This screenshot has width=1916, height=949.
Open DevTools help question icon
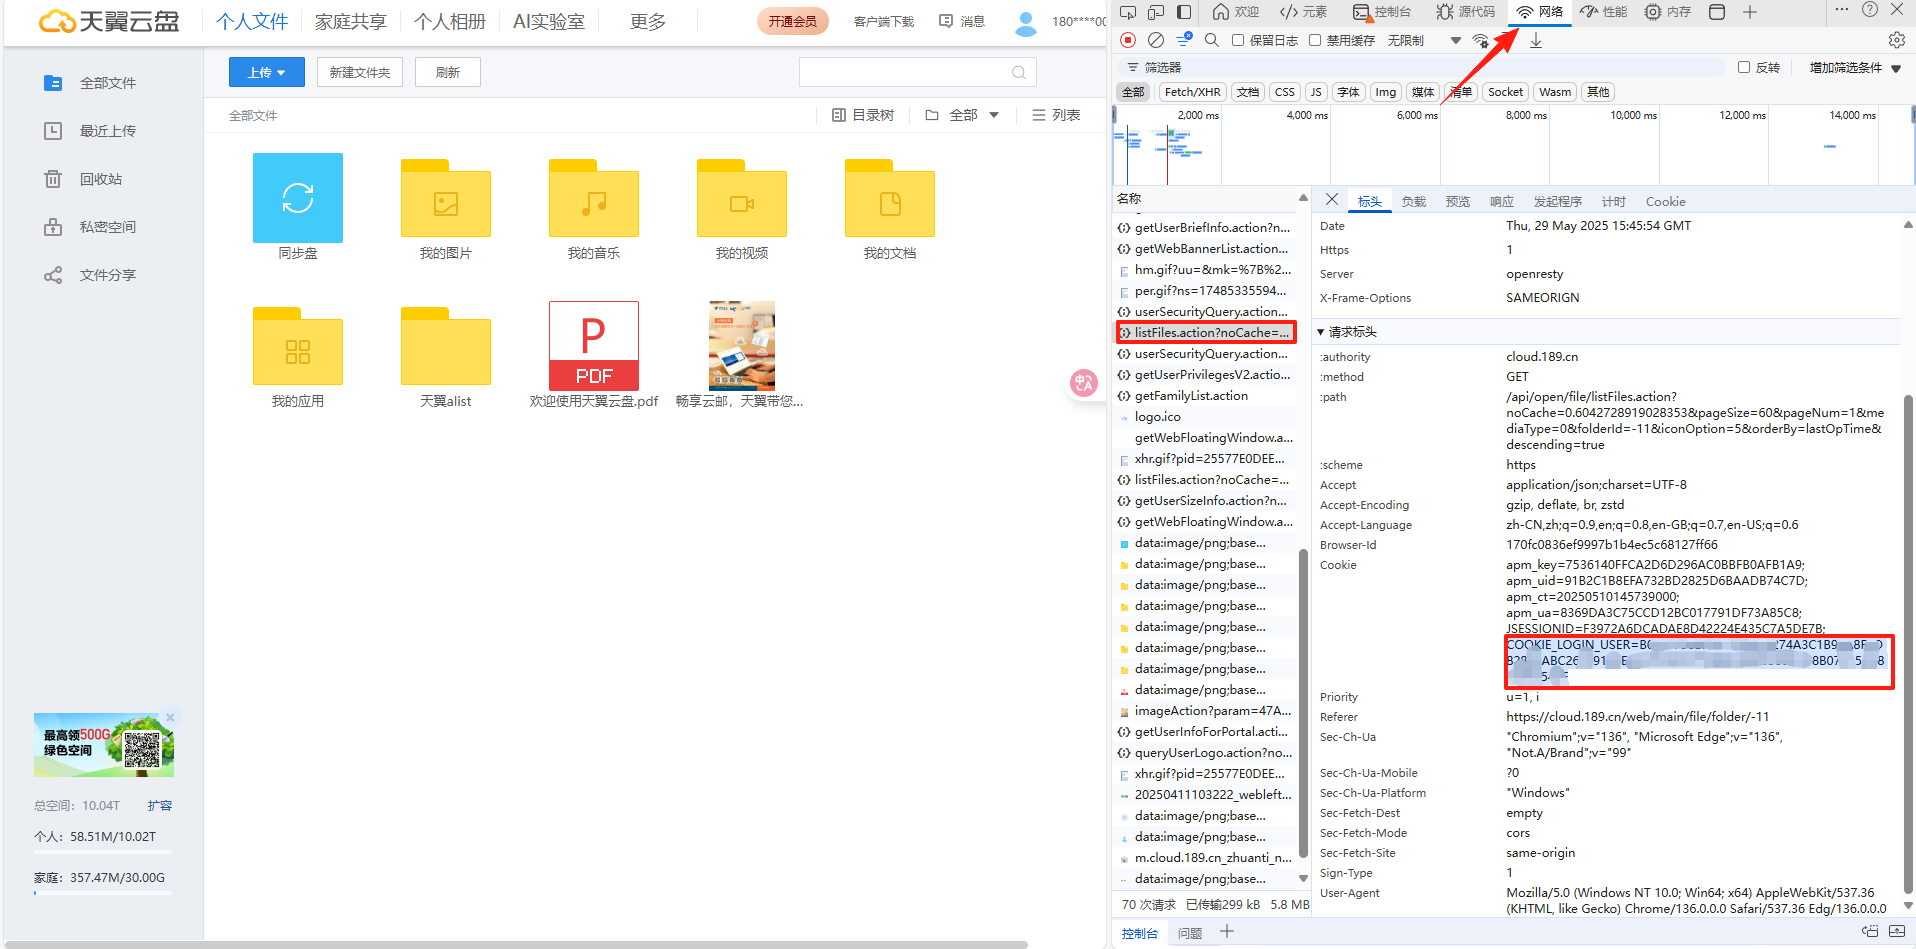(x=1870, y=10)
